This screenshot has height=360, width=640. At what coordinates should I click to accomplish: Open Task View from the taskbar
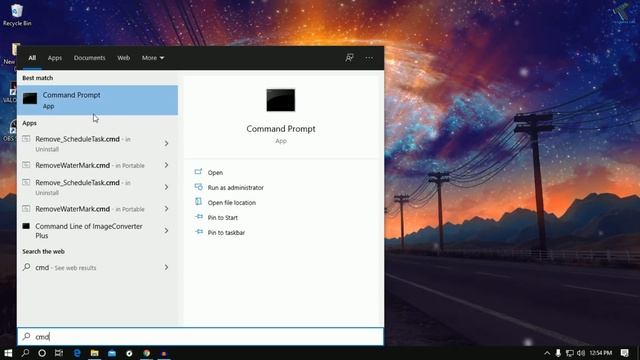tap(59, 353)
